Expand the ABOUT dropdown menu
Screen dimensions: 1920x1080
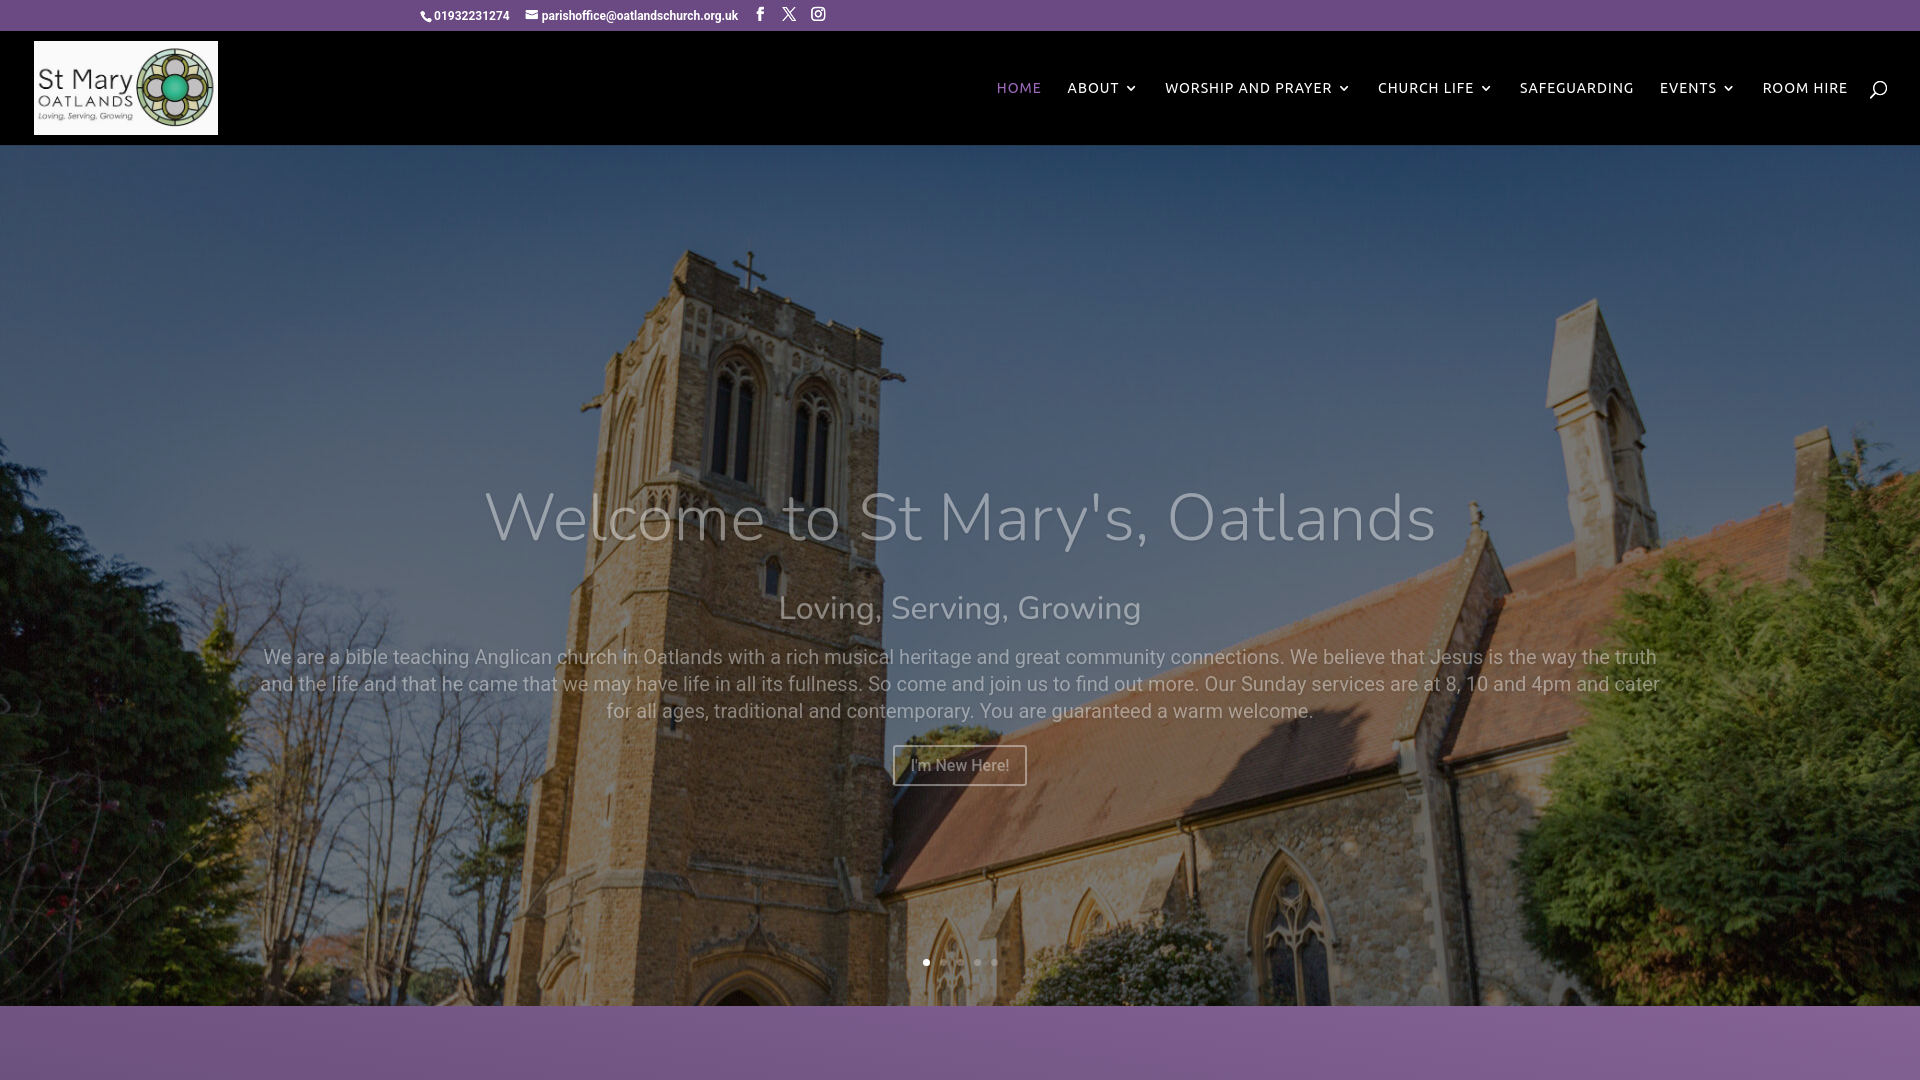coord(1102,88)
